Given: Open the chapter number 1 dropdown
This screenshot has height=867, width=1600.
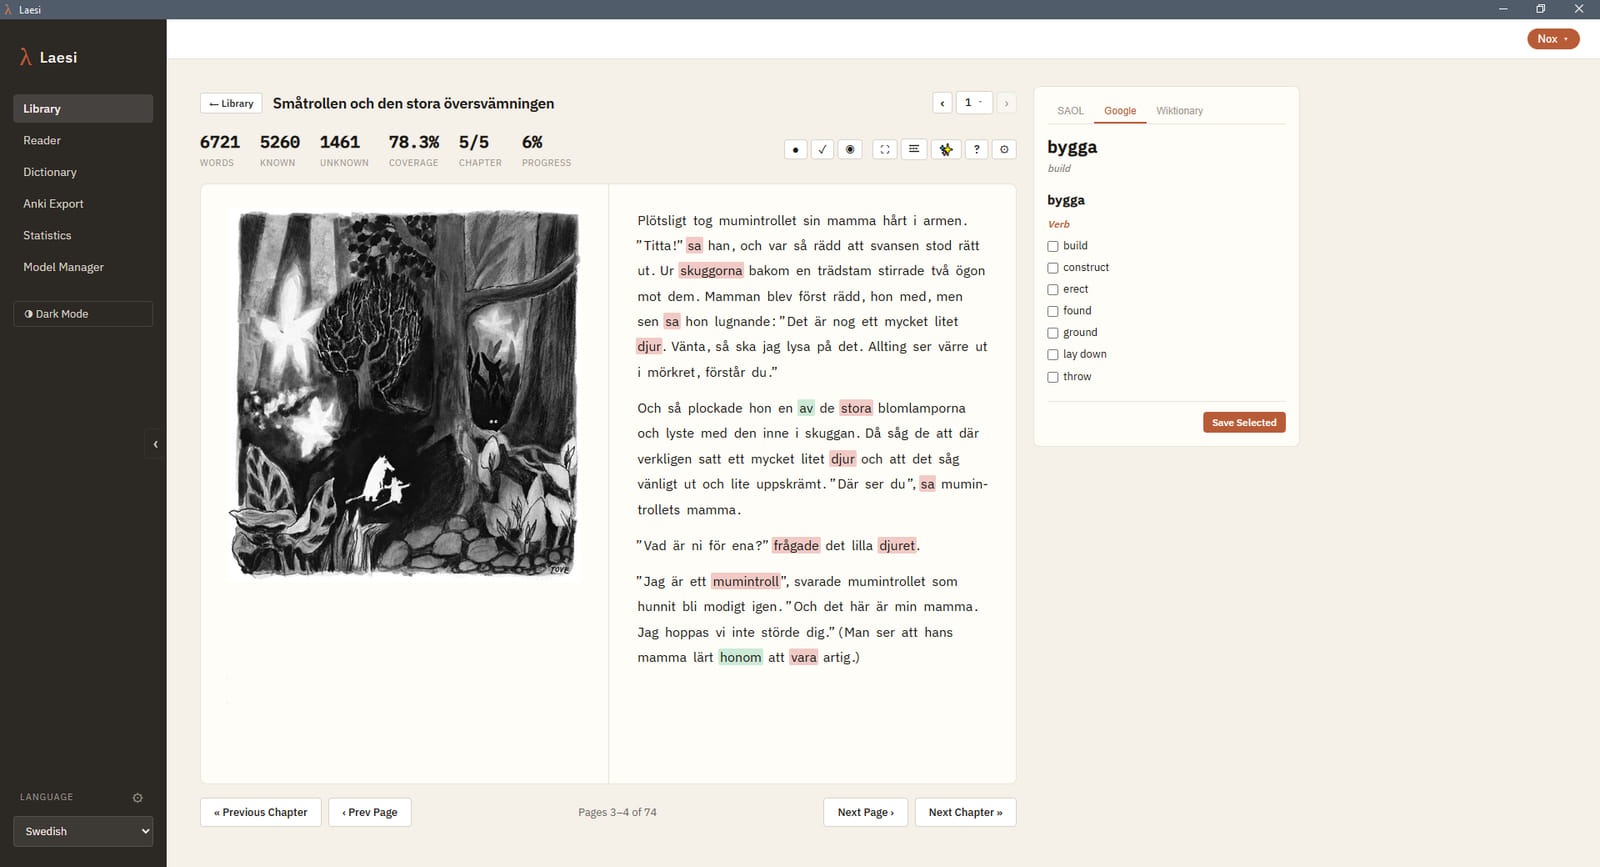Looking at the screenshot, I should click(974, 103).
